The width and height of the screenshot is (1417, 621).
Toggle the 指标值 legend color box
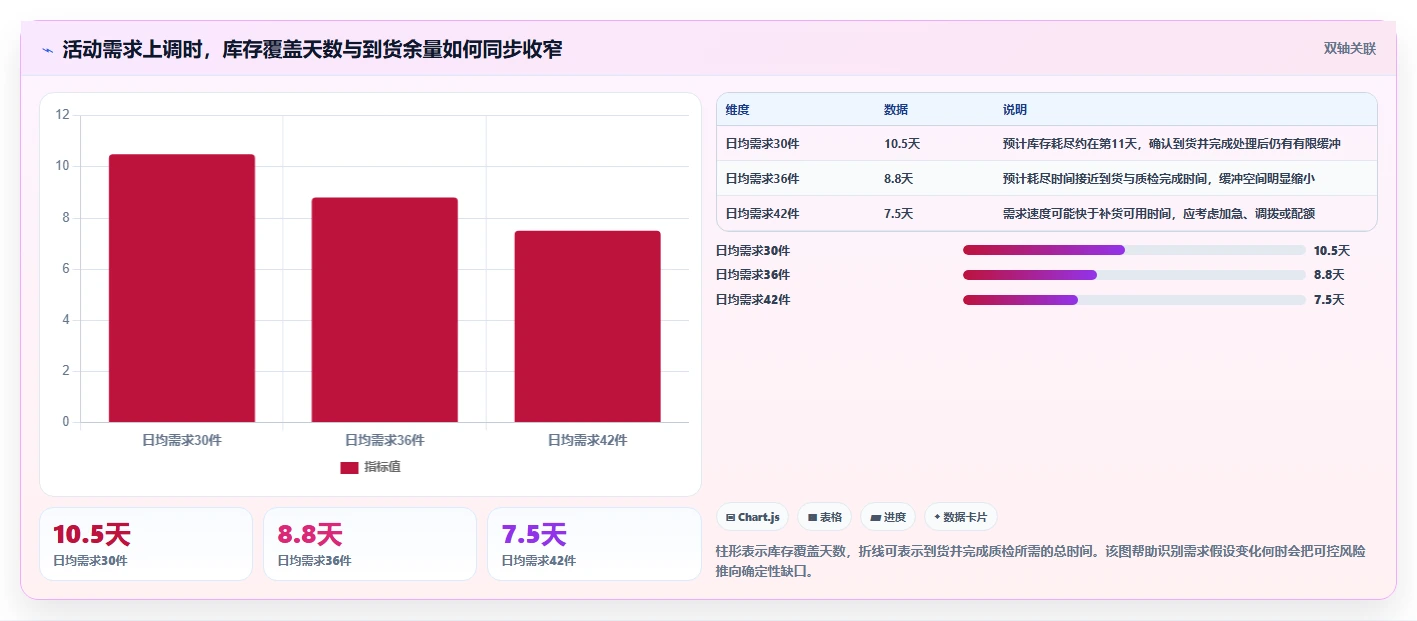349,468
